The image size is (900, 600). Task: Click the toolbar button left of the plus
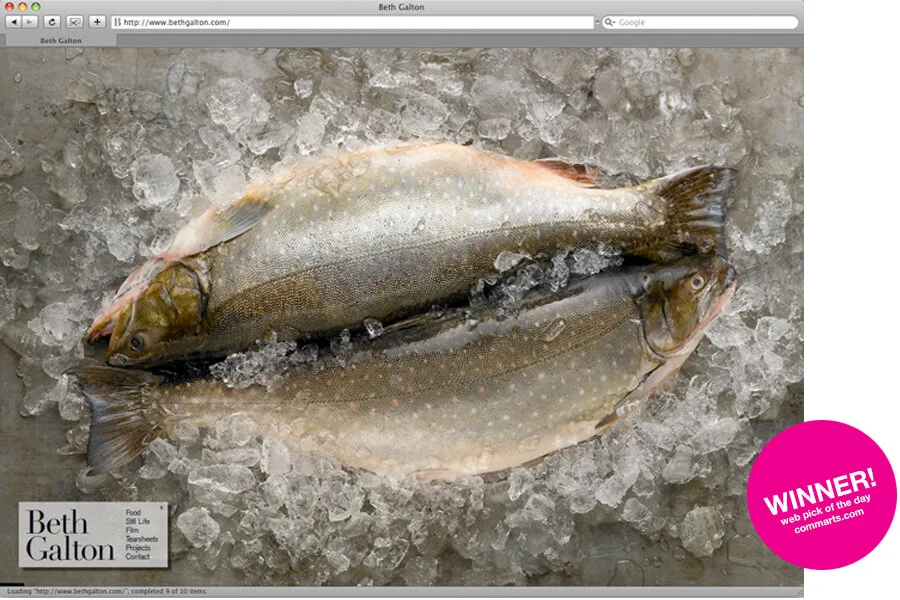click(x=75, y=22)
